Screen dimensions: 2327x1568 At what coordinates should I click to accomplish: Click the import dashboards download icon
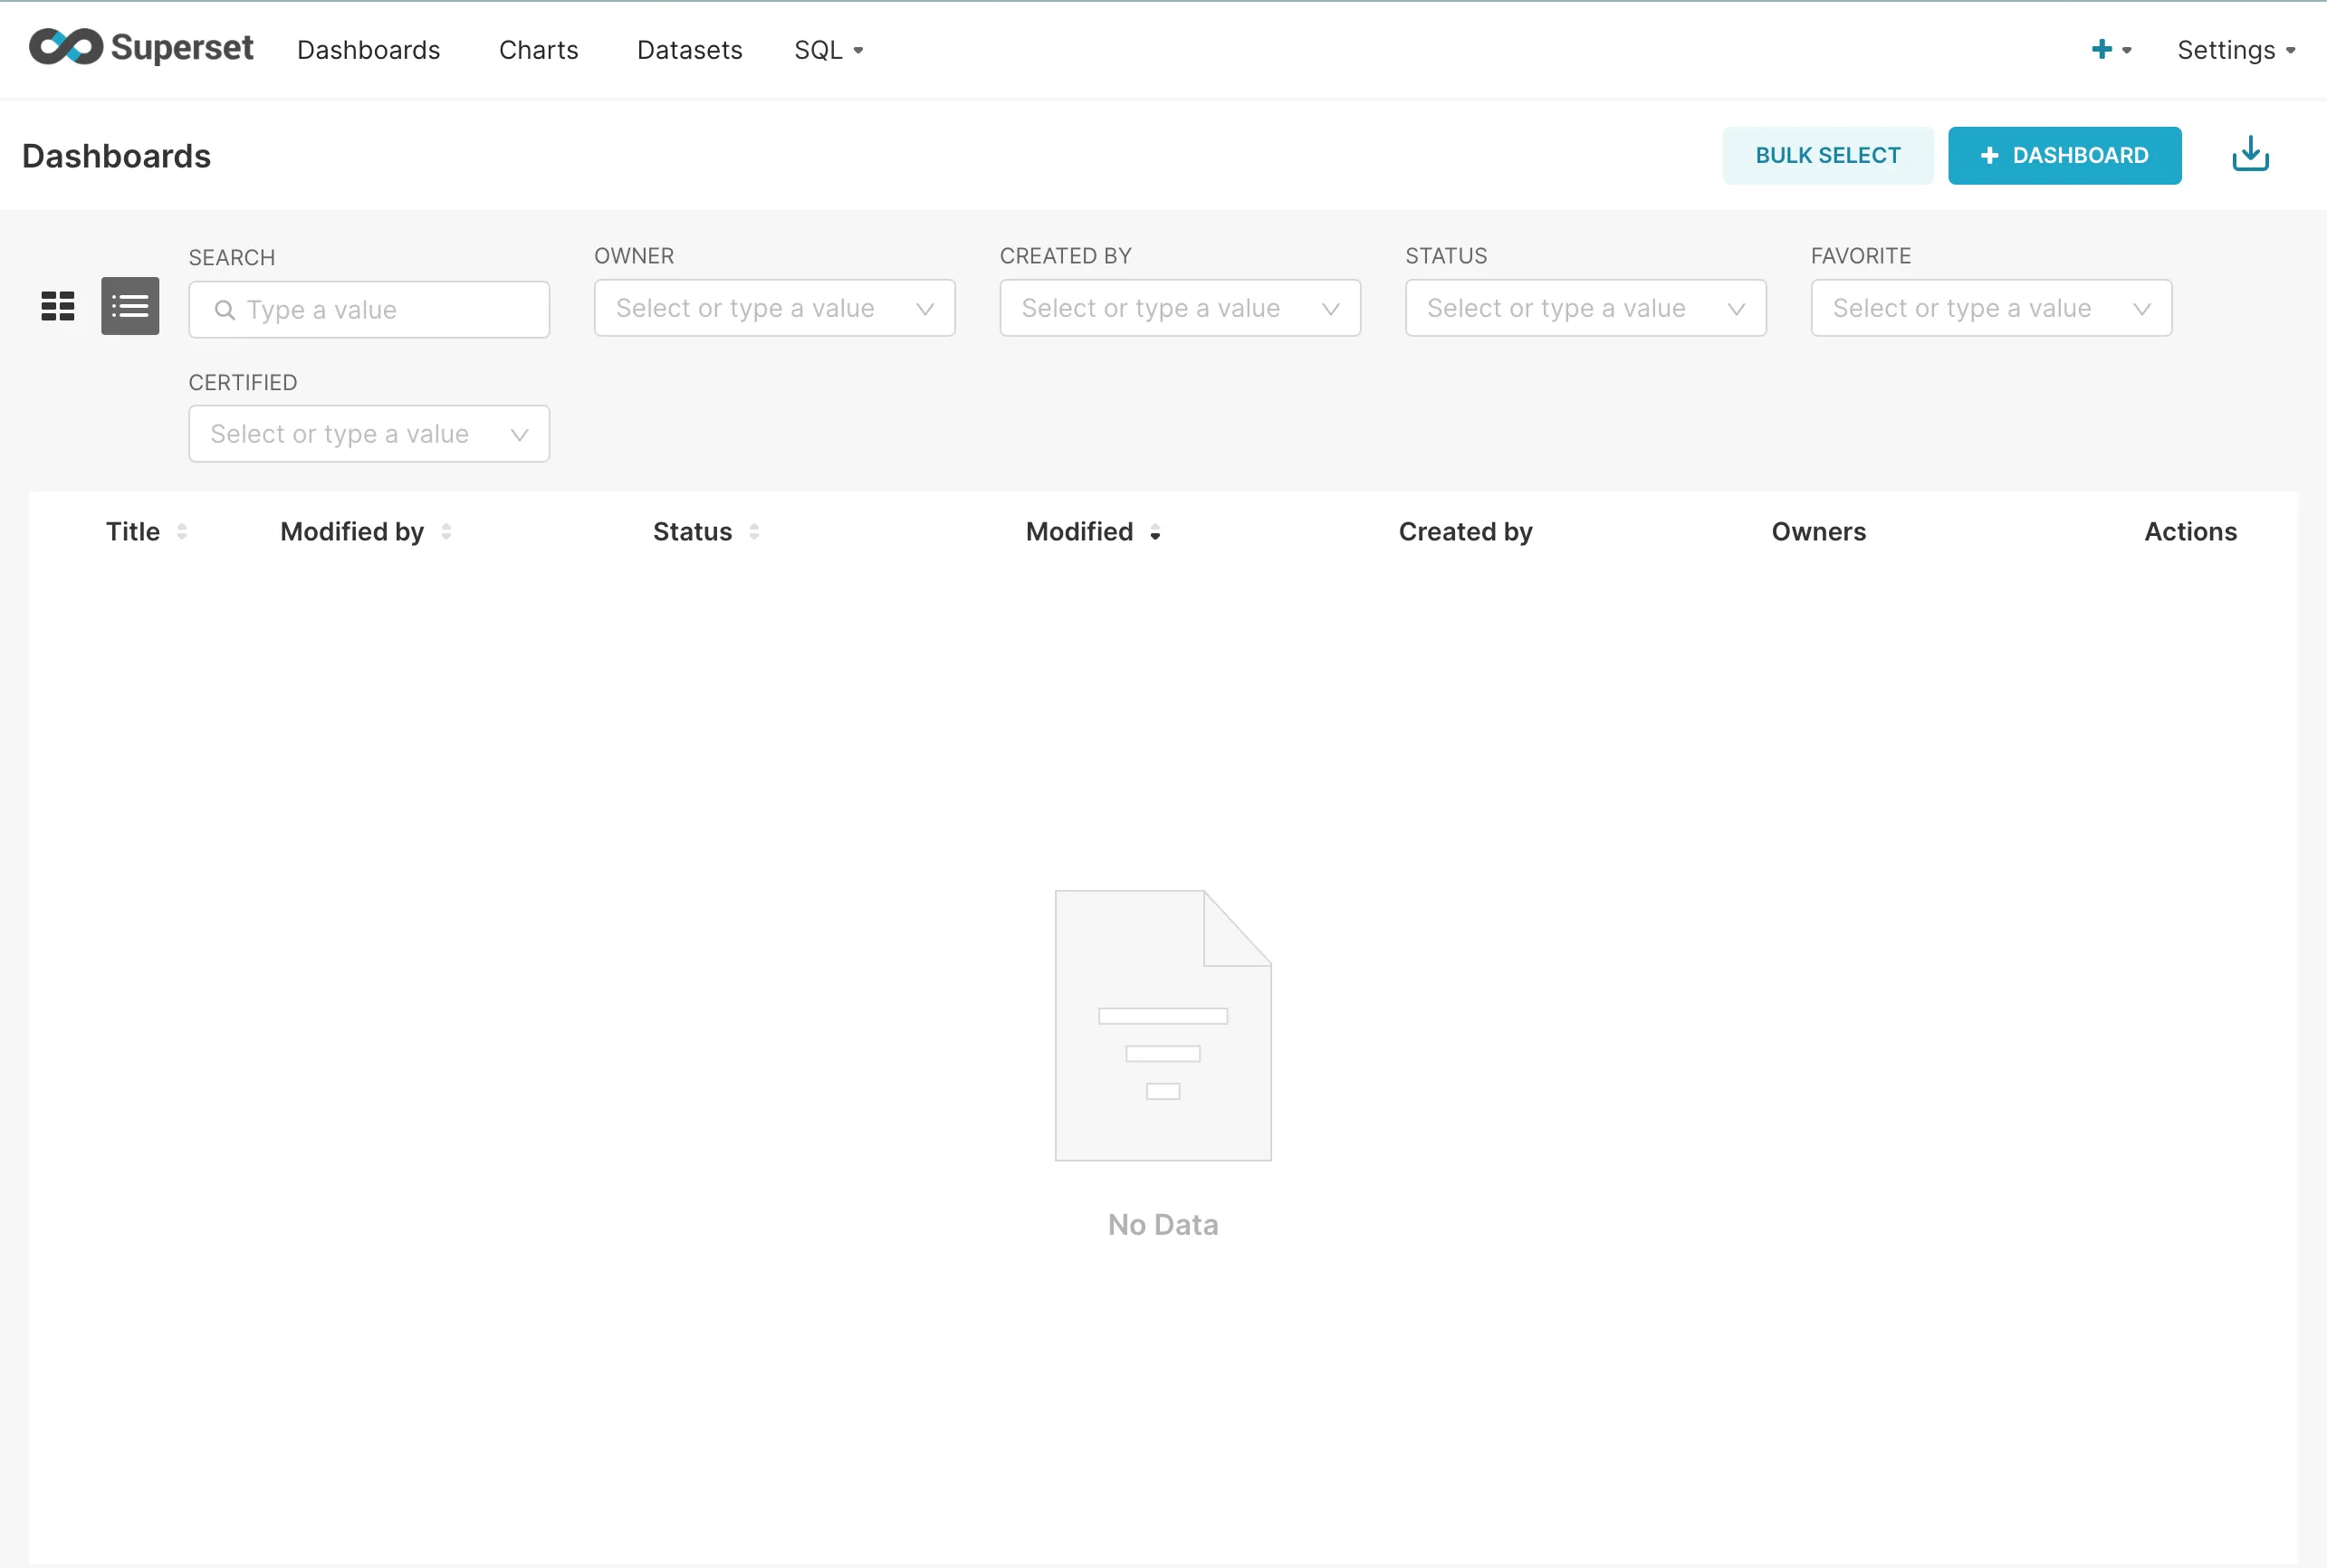tap(2250, 155)
